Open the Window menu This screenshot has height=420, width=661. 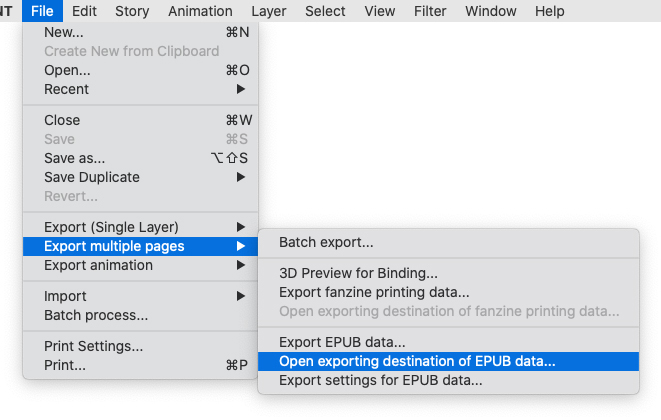[x=490, y=12]
